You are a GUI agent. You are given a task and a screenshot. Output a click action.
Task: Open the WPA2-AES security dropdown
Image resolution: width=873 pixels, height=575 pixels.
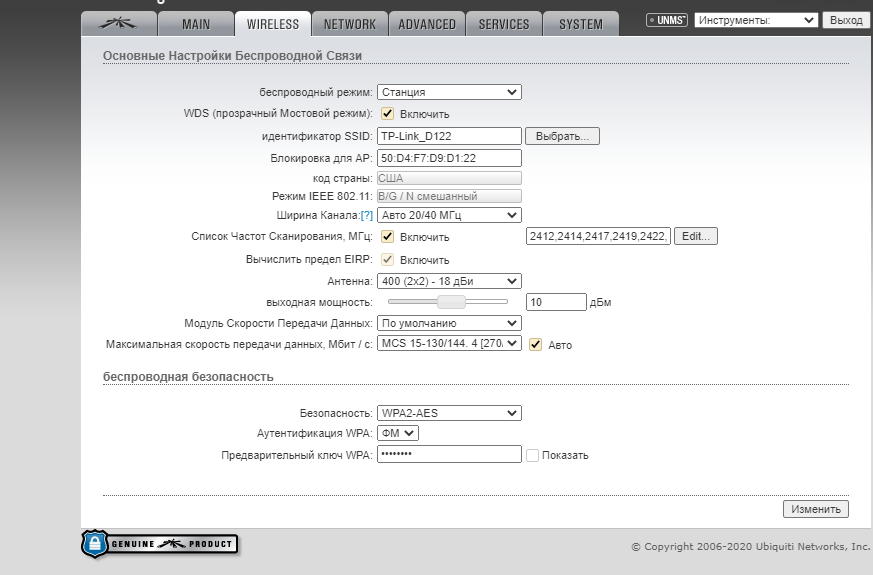(x=449, y=413)
